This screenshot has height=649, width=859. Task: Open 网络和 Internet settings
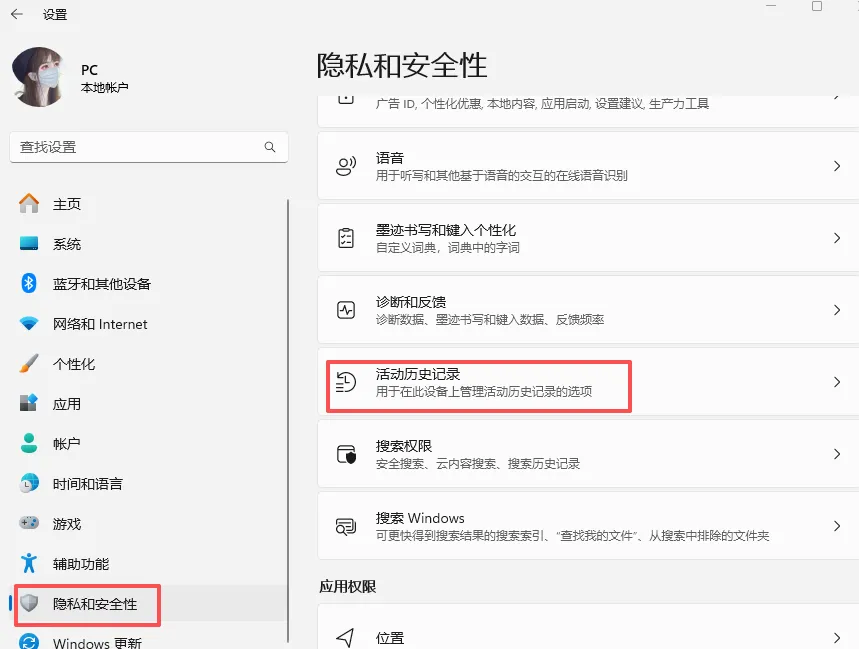point(149,324)
